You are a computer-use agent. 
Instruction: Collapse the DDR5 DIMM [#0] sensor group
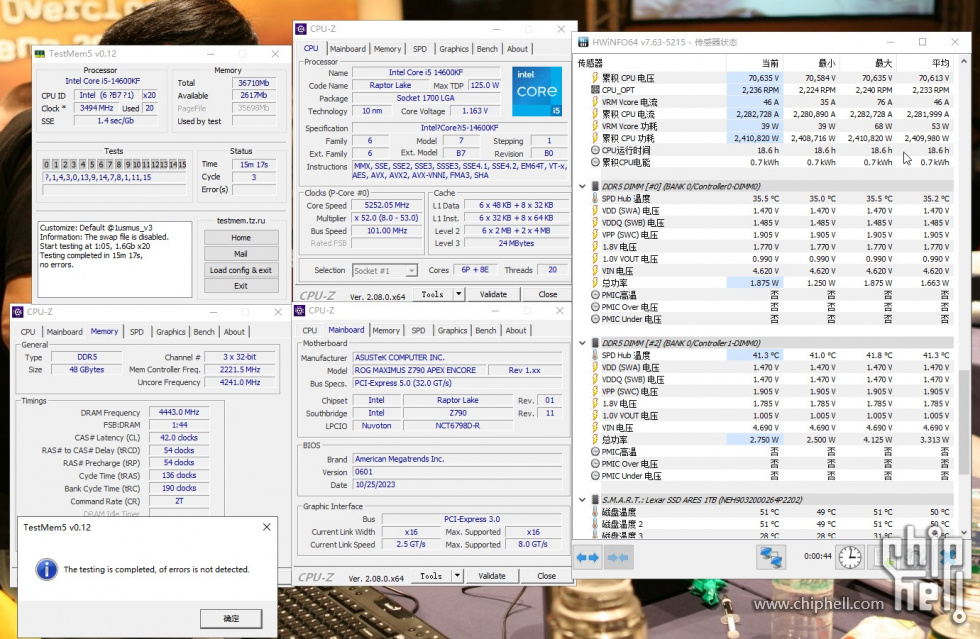[582, 186]
